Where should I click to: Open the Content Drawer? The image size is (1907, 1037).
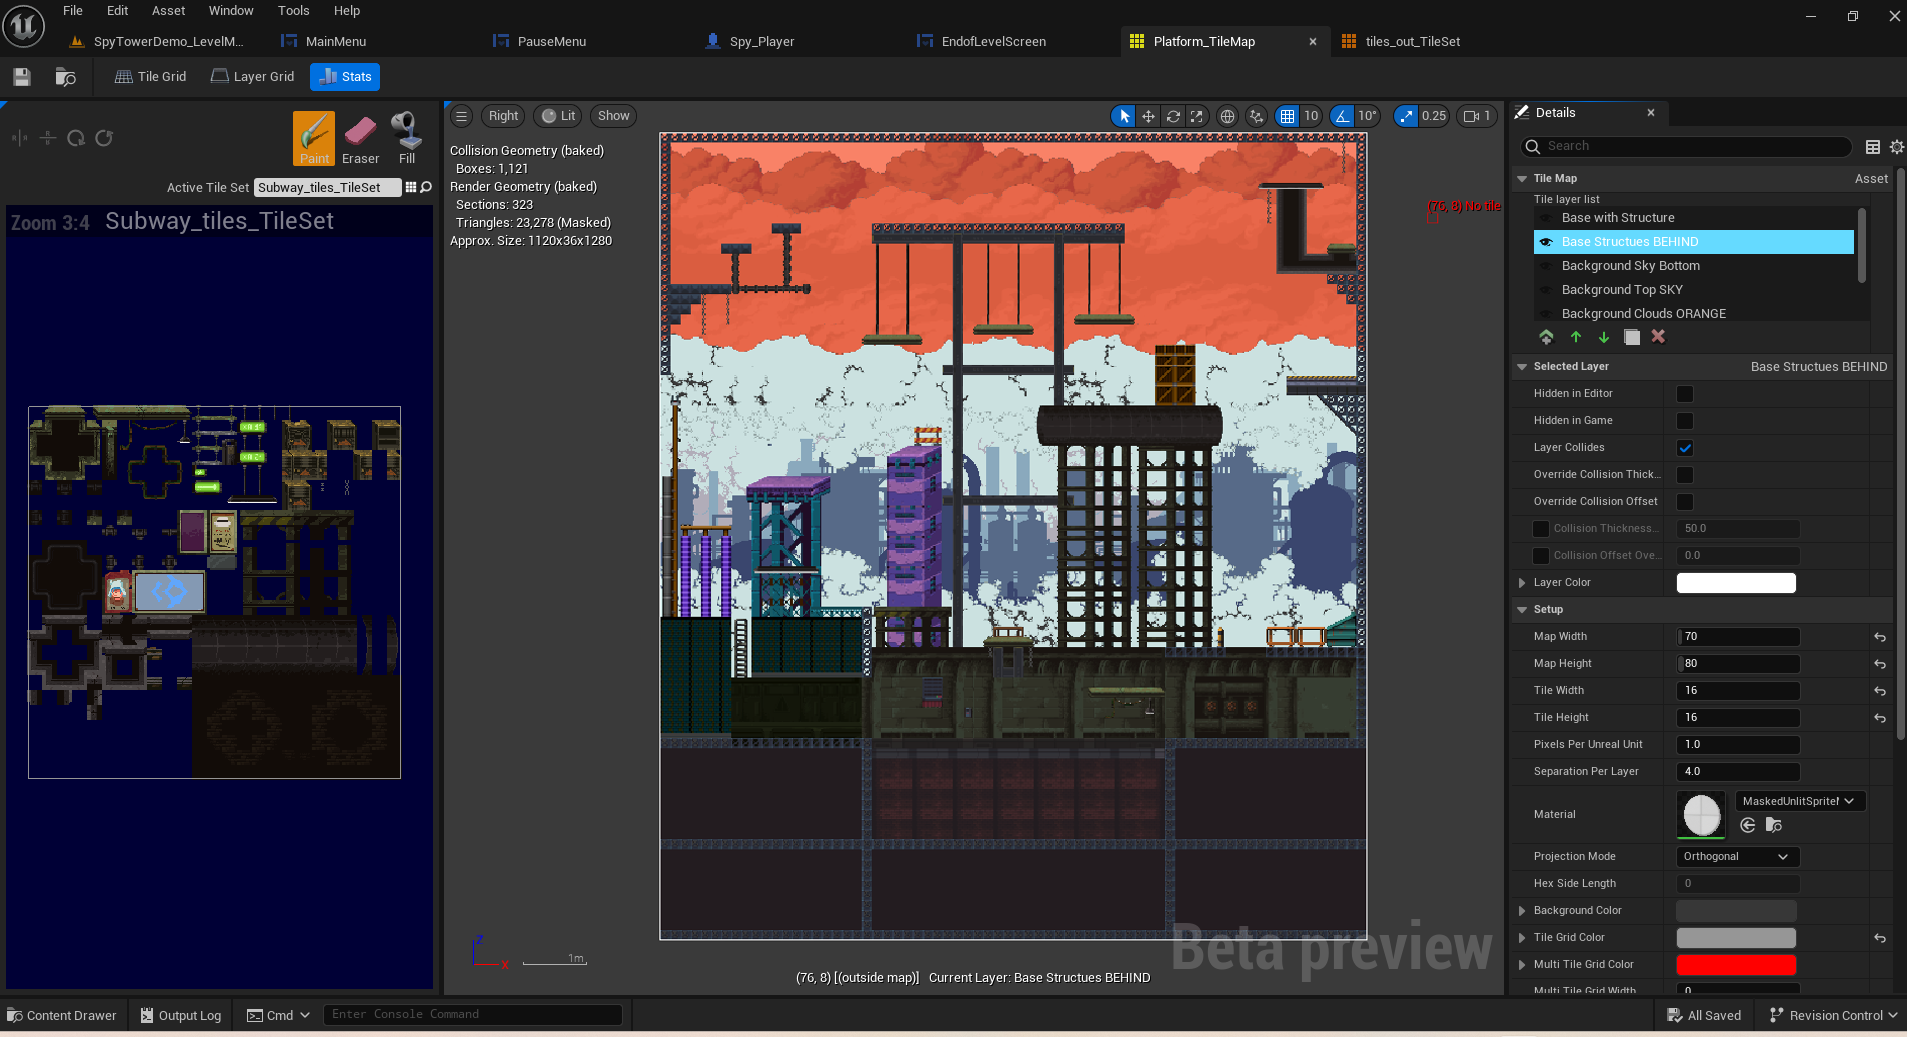tap(62, 1015)
